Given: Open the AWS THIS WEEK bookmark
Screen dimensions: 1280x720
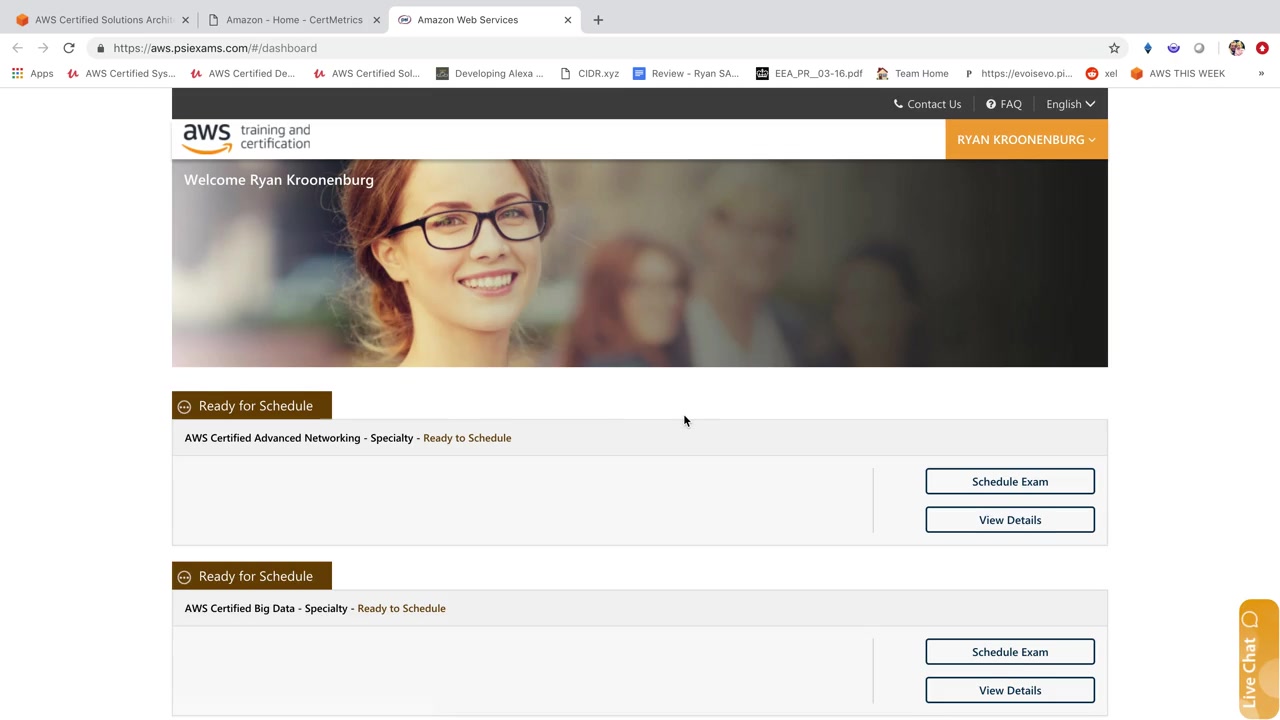Looking at the screenshot, I should coord(1177,73).
